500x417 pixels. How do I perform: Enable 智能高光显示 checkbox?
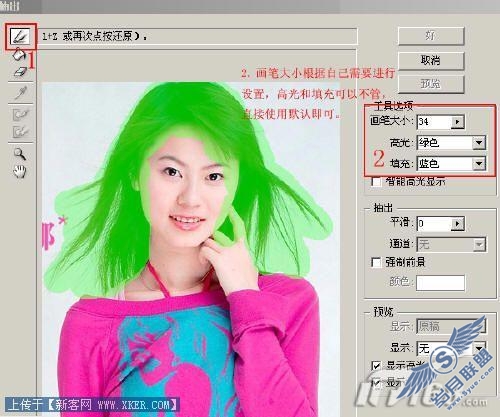(376, 182)
